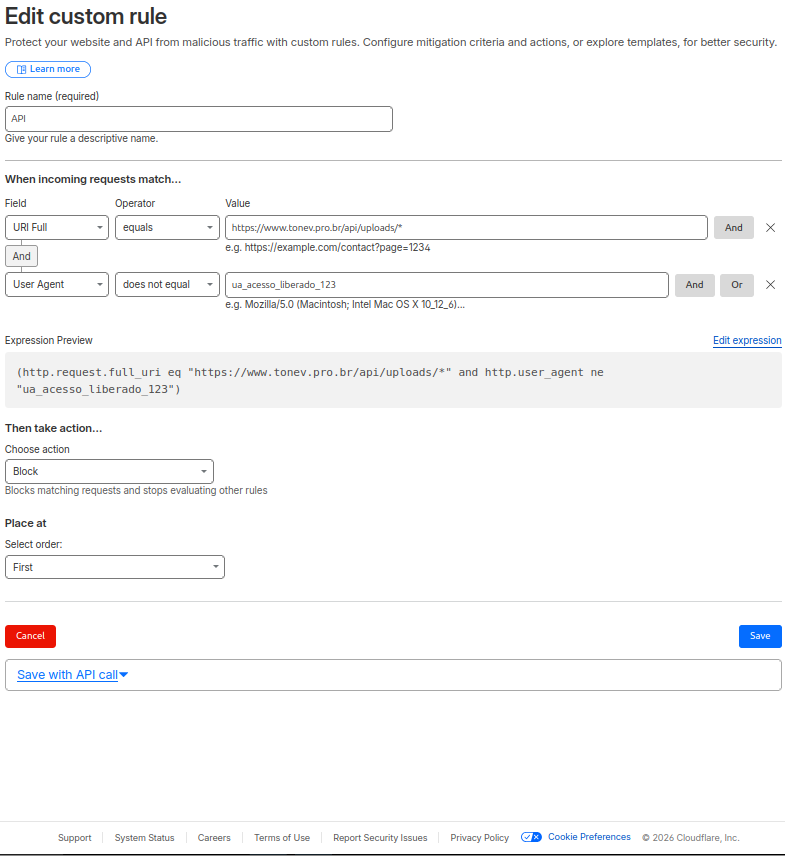The width and height of the screenshot is (785, 856).
Task: Click the User Agent value text field
Action: point(447,285)
